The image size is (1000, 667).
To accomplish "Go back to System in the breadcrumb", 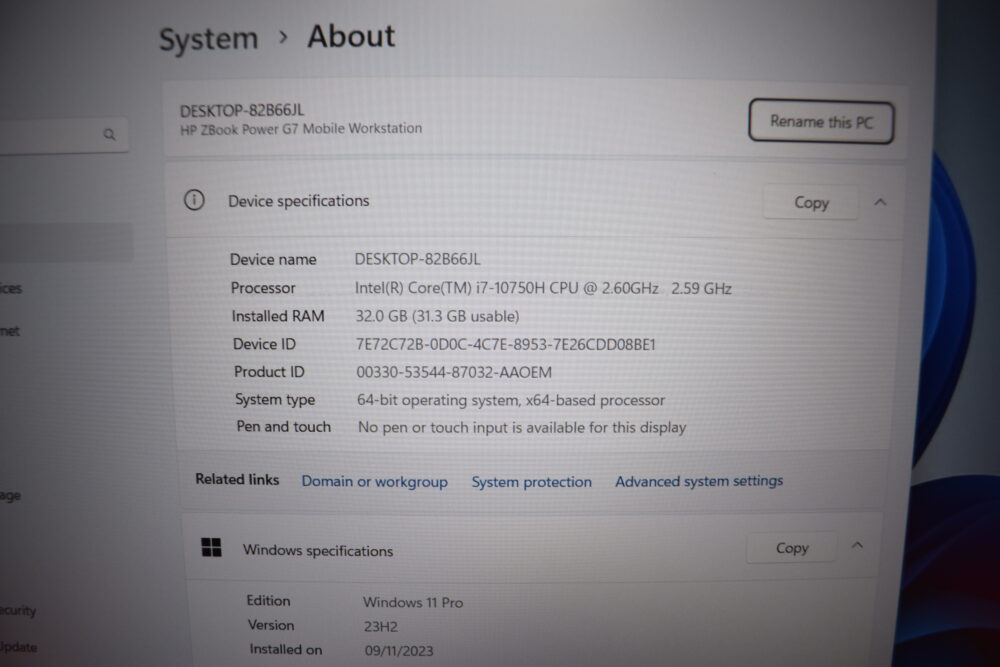I will tap(209, 39).
